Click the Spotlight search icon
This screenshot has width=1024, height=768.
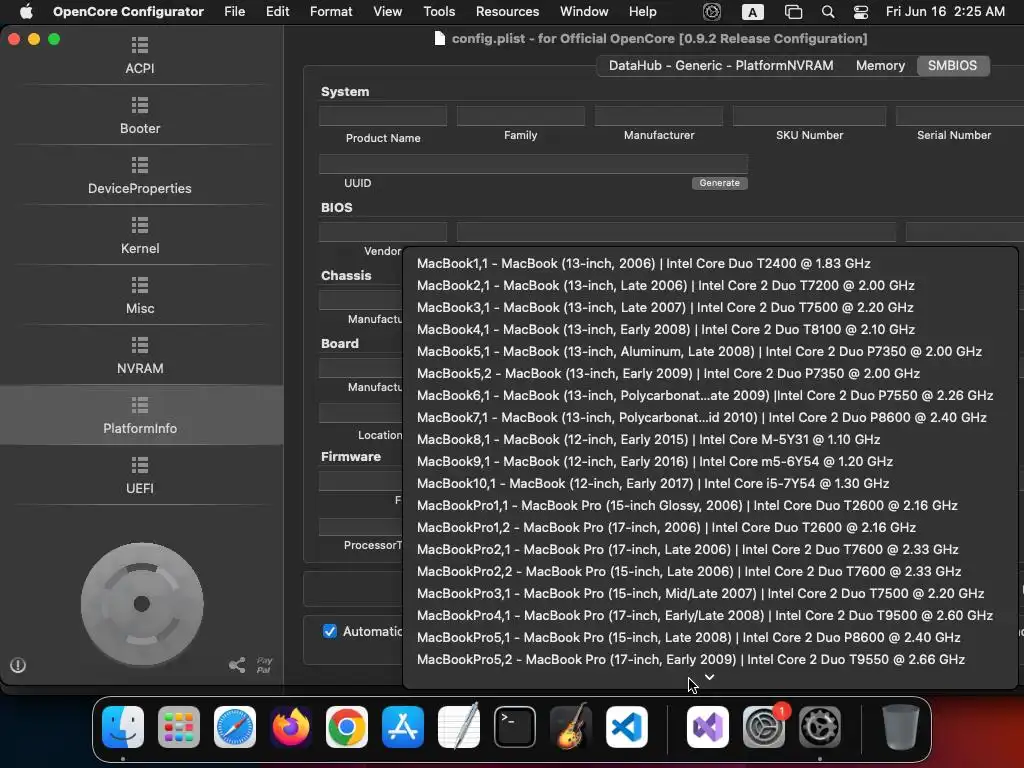click(x=827, y=12)
